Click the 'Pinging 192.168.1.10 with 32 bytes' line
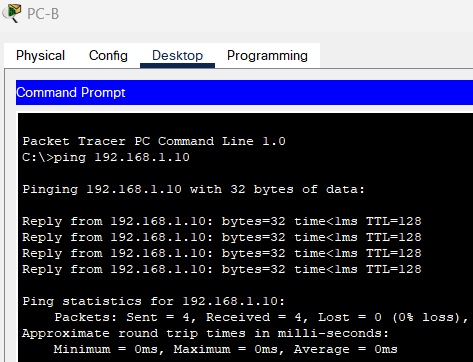This screenshot has width=473, height=362. click(x=193, y=189)
